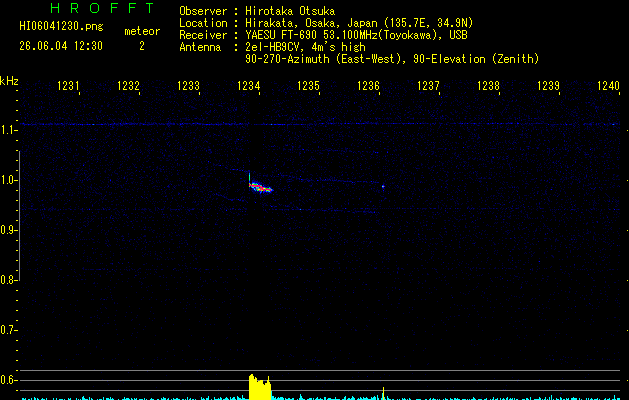Click the thin yellow spike below 1236

[383, 393]
